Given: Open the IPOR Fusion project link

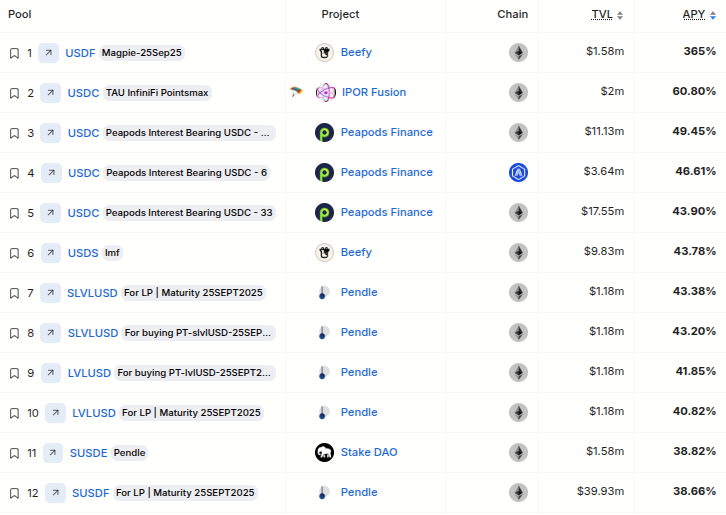Looking at the screenshot, I should (x=374, y=92).
